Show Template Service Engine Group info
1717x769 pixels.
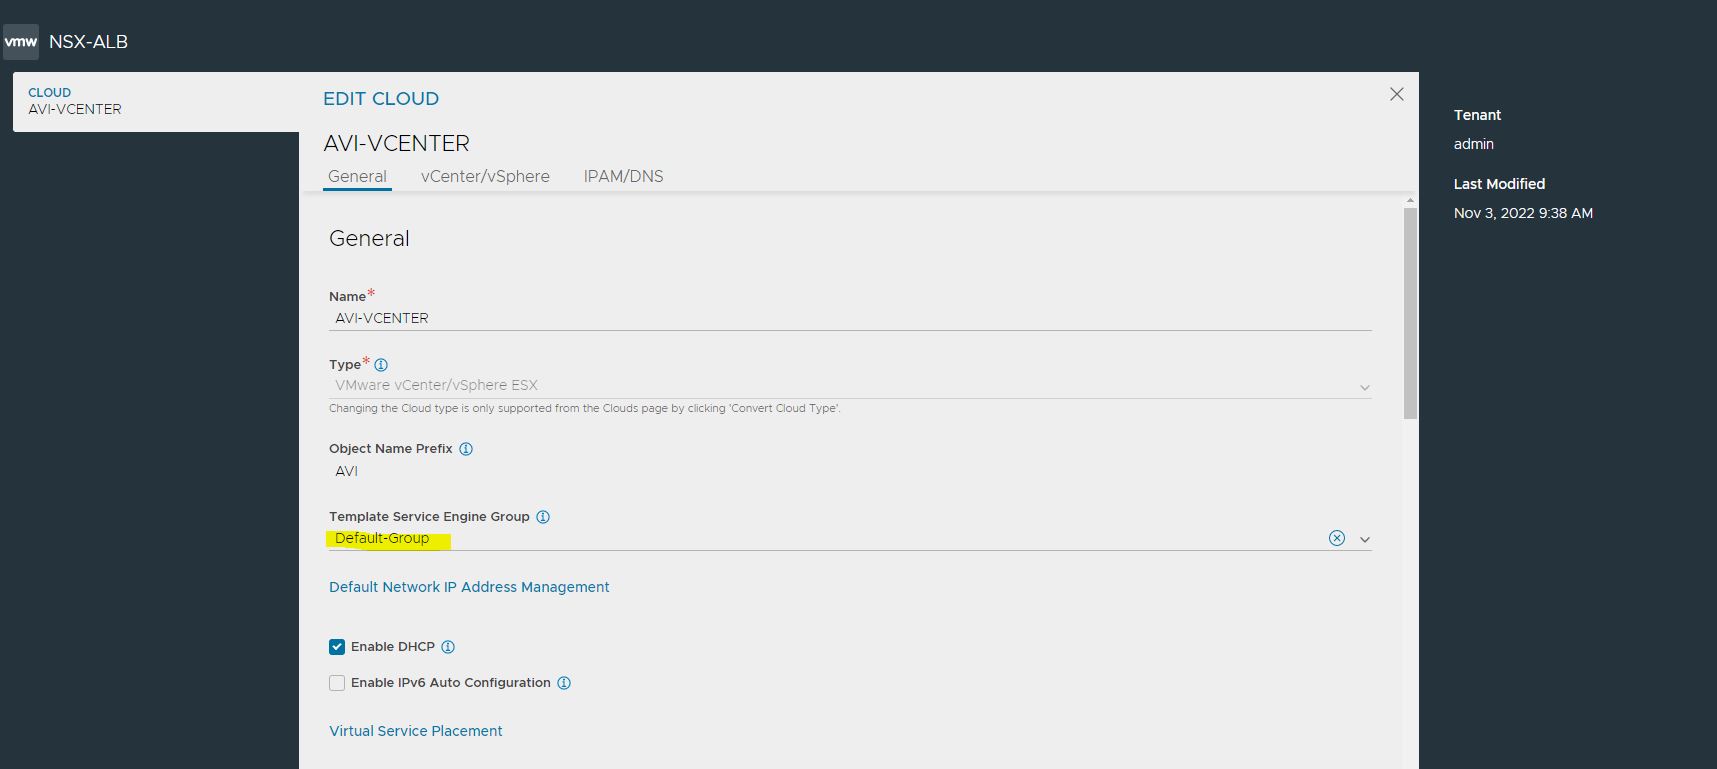543,517
